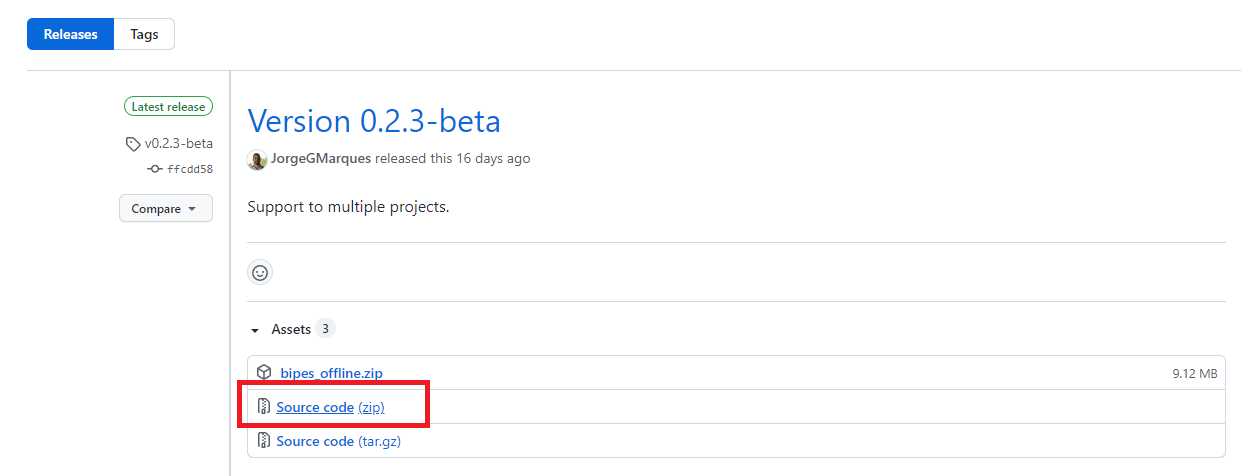Click JorgeGMarques avatar image
This screenshot has height=476, width=1241.
(x=257, y=159)
